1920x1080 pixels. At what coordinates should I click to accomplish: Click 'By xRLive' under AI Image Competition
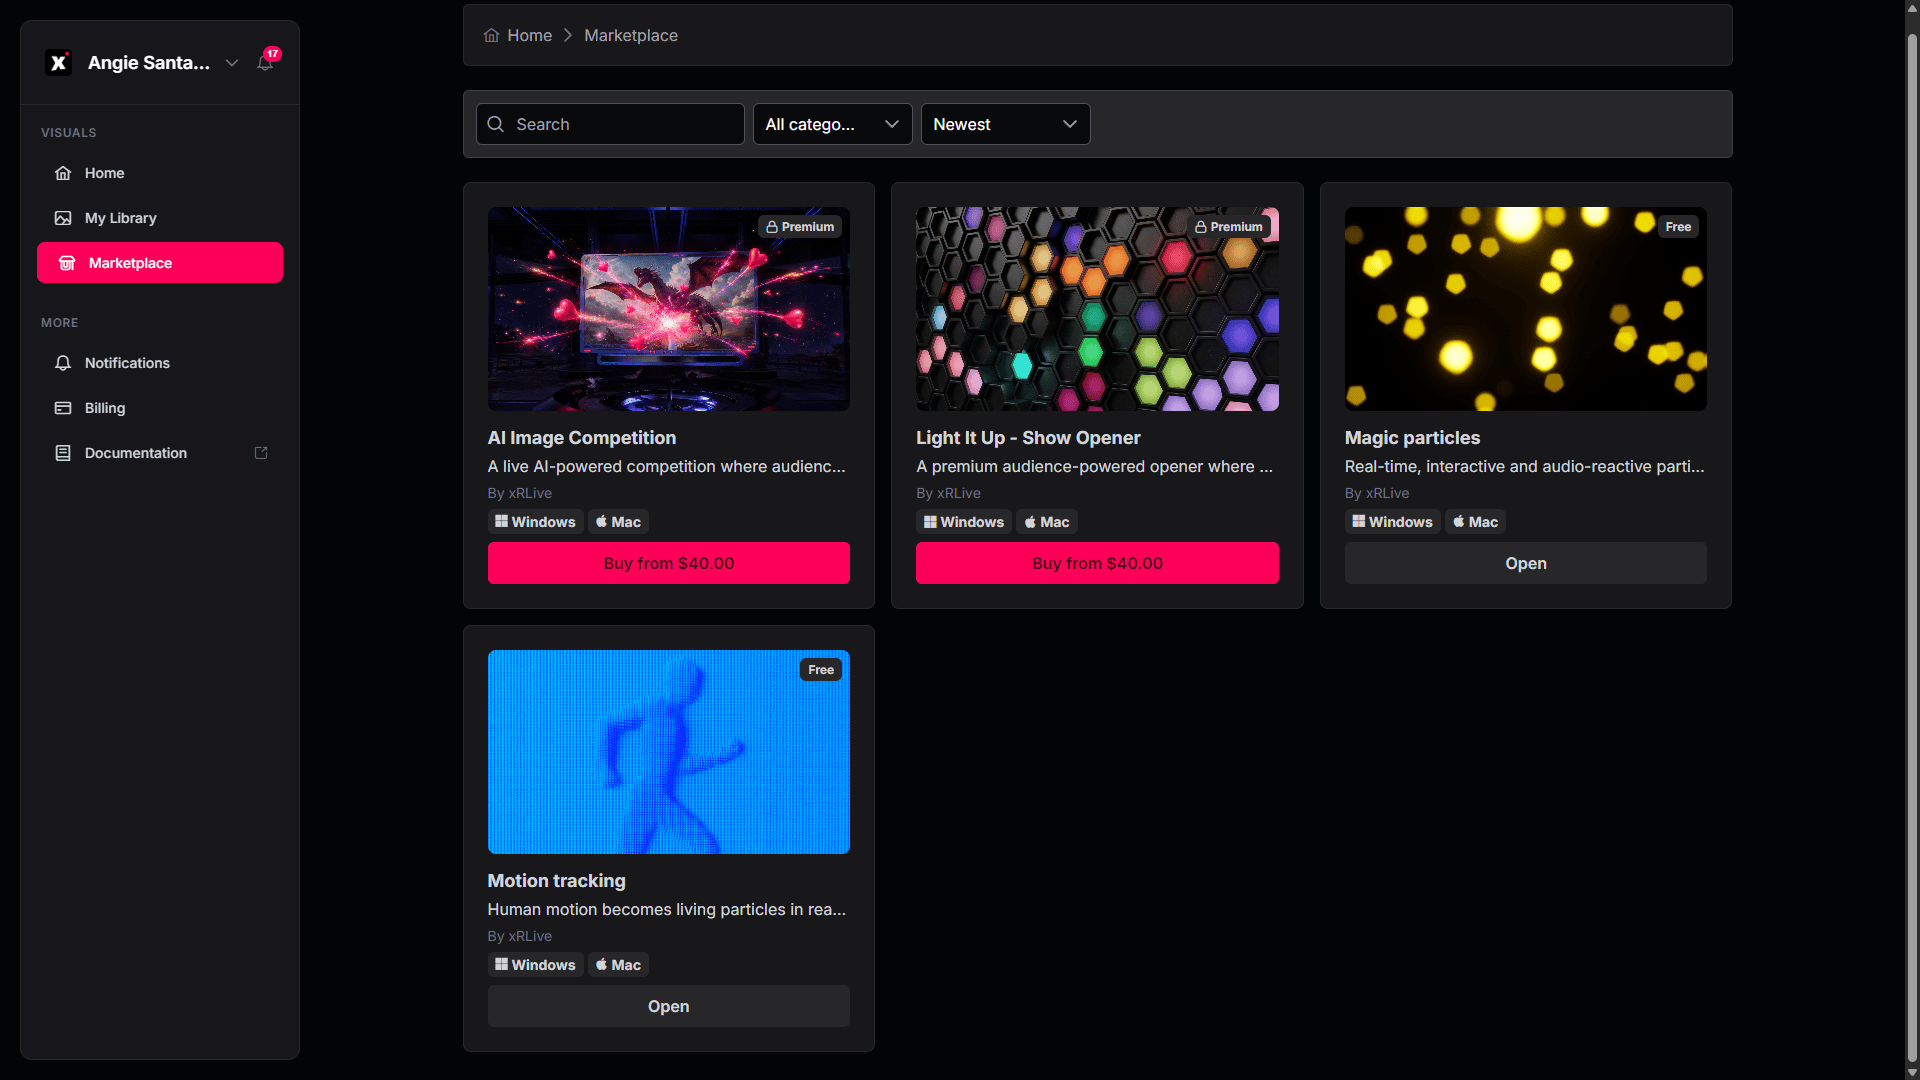pos(520,493)
